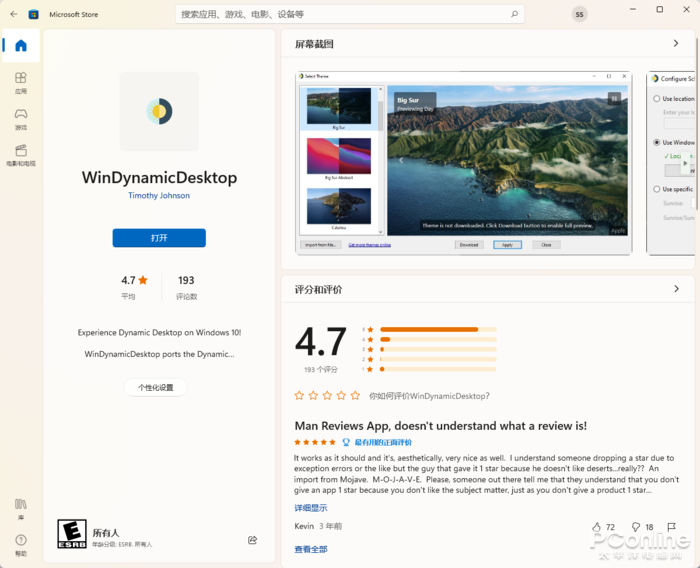Open the Gaming (游戏) section in sidebar
This screenshot has width=700, height=568.
point(20,118)
